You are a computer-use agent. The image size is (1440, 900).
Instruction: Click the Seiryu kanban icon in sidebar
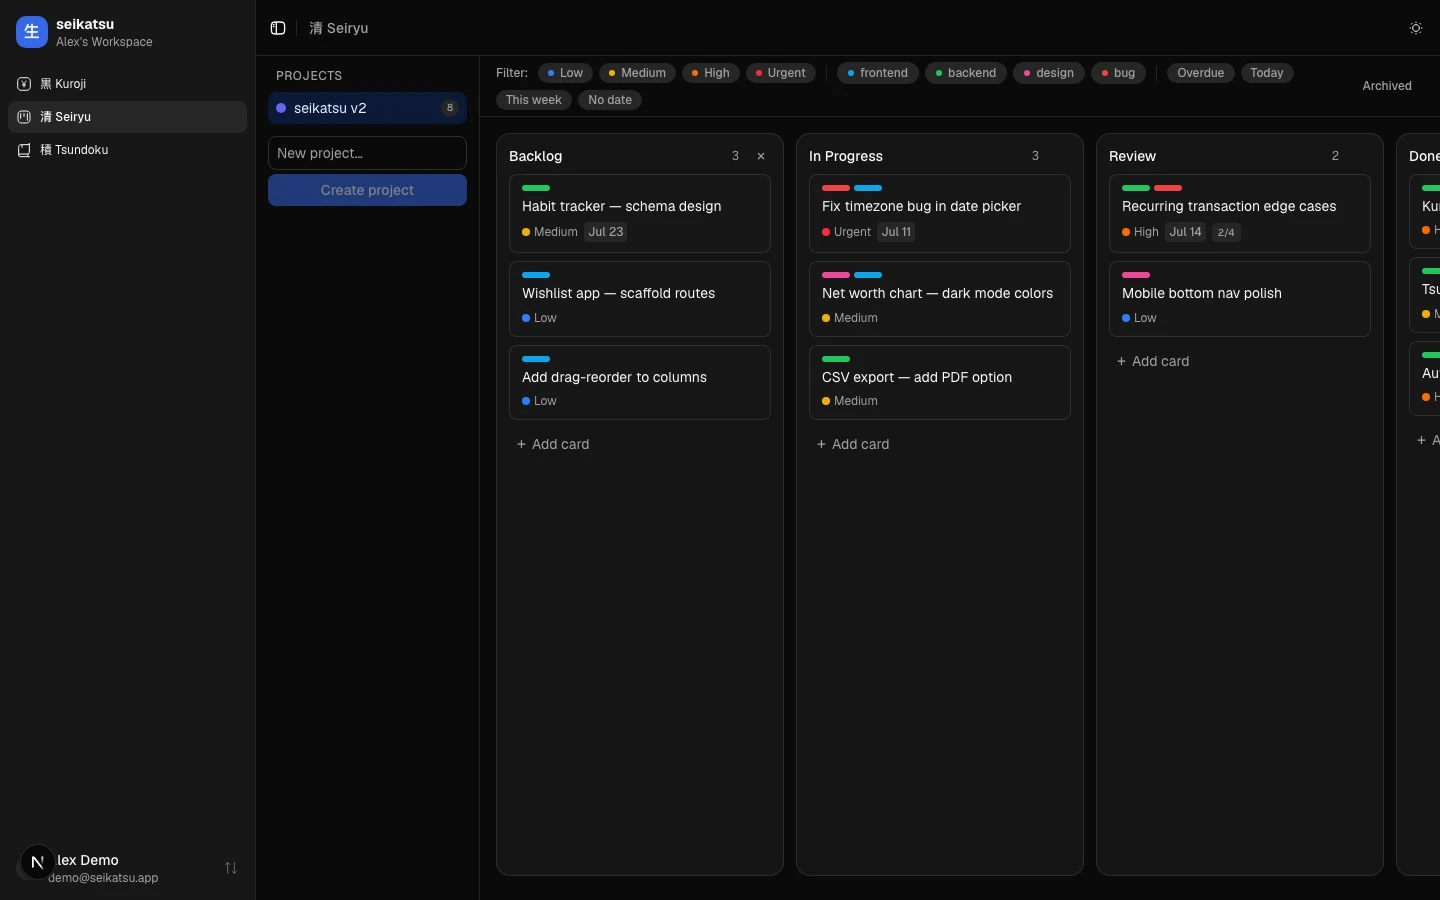(24, 117)
